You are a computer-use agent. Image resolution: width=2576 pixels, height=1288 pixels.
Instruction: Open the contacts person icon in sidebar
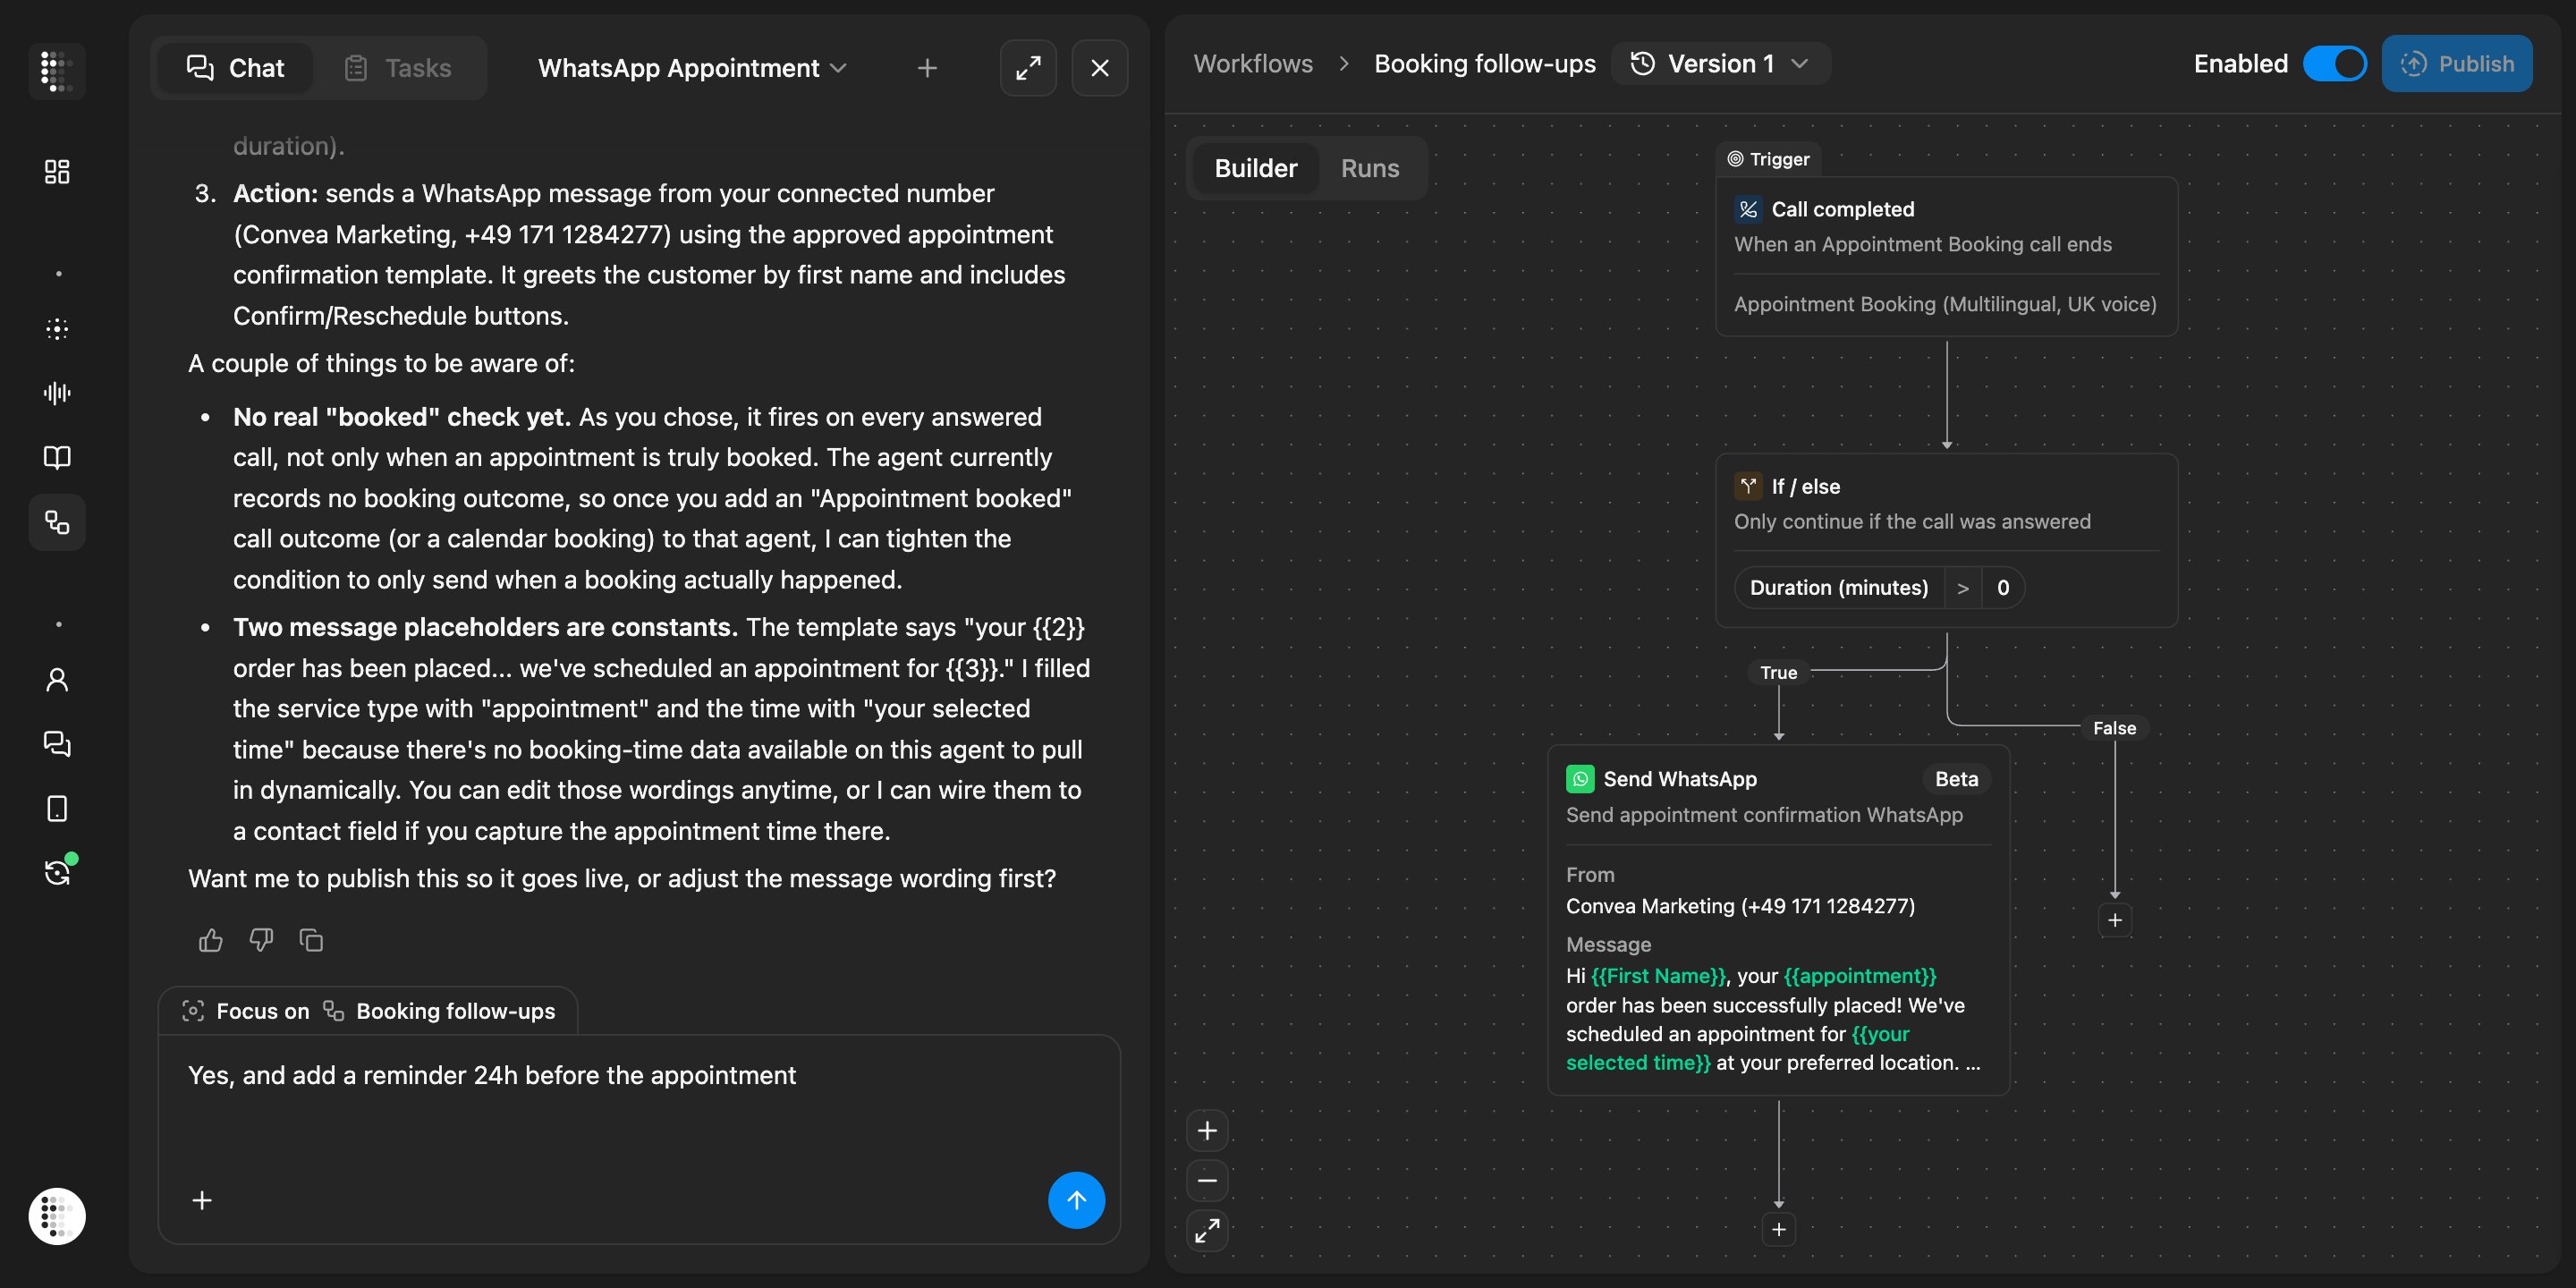[x=57, y=680]
